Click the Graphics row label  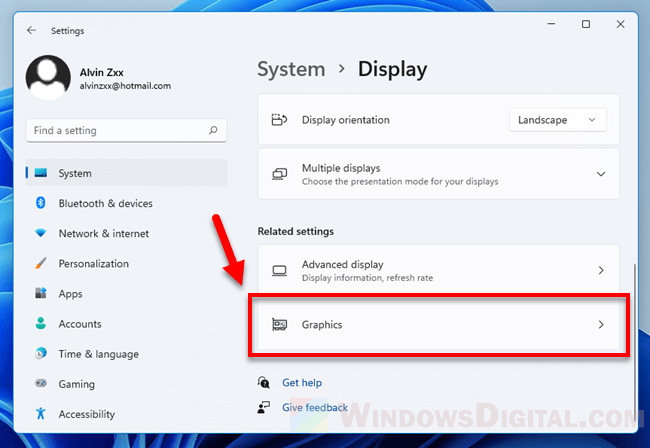322,324
